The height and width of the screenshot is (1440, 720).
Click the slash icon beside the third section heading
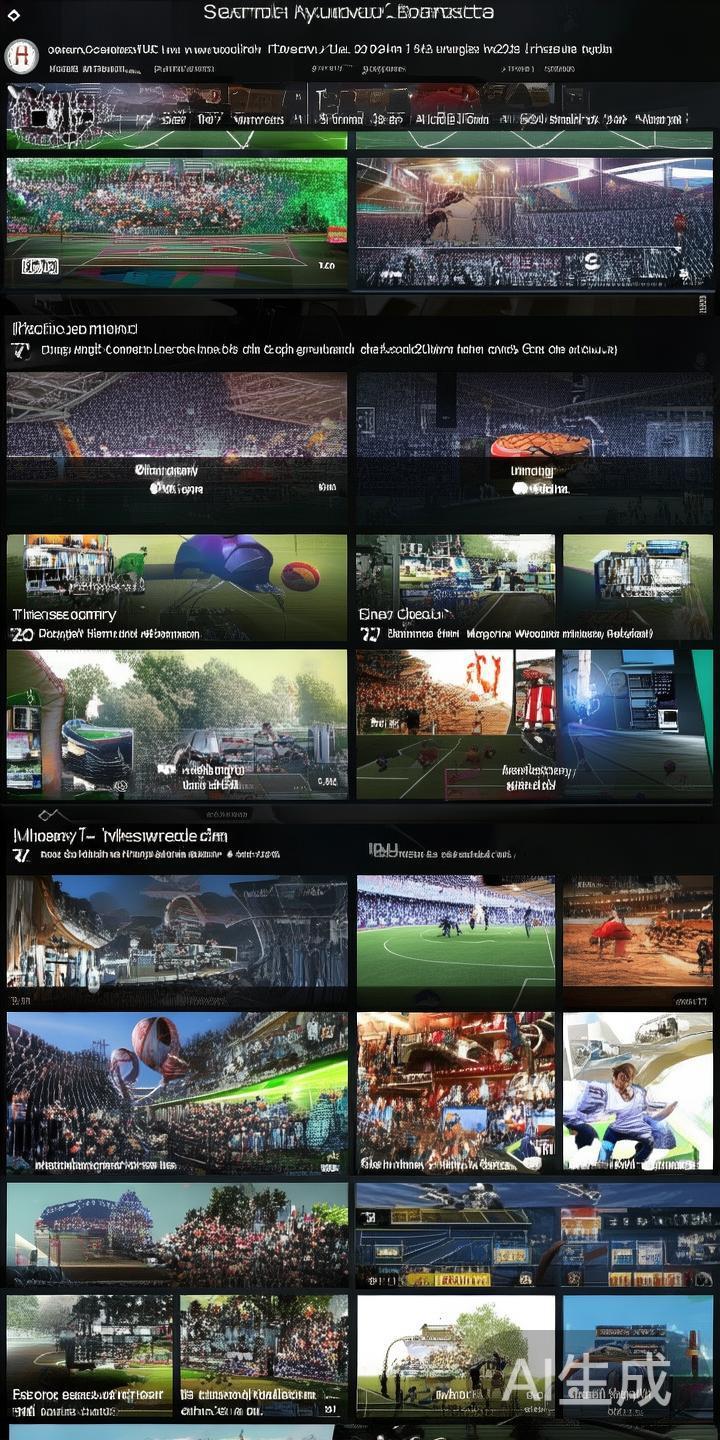[19, 855]
